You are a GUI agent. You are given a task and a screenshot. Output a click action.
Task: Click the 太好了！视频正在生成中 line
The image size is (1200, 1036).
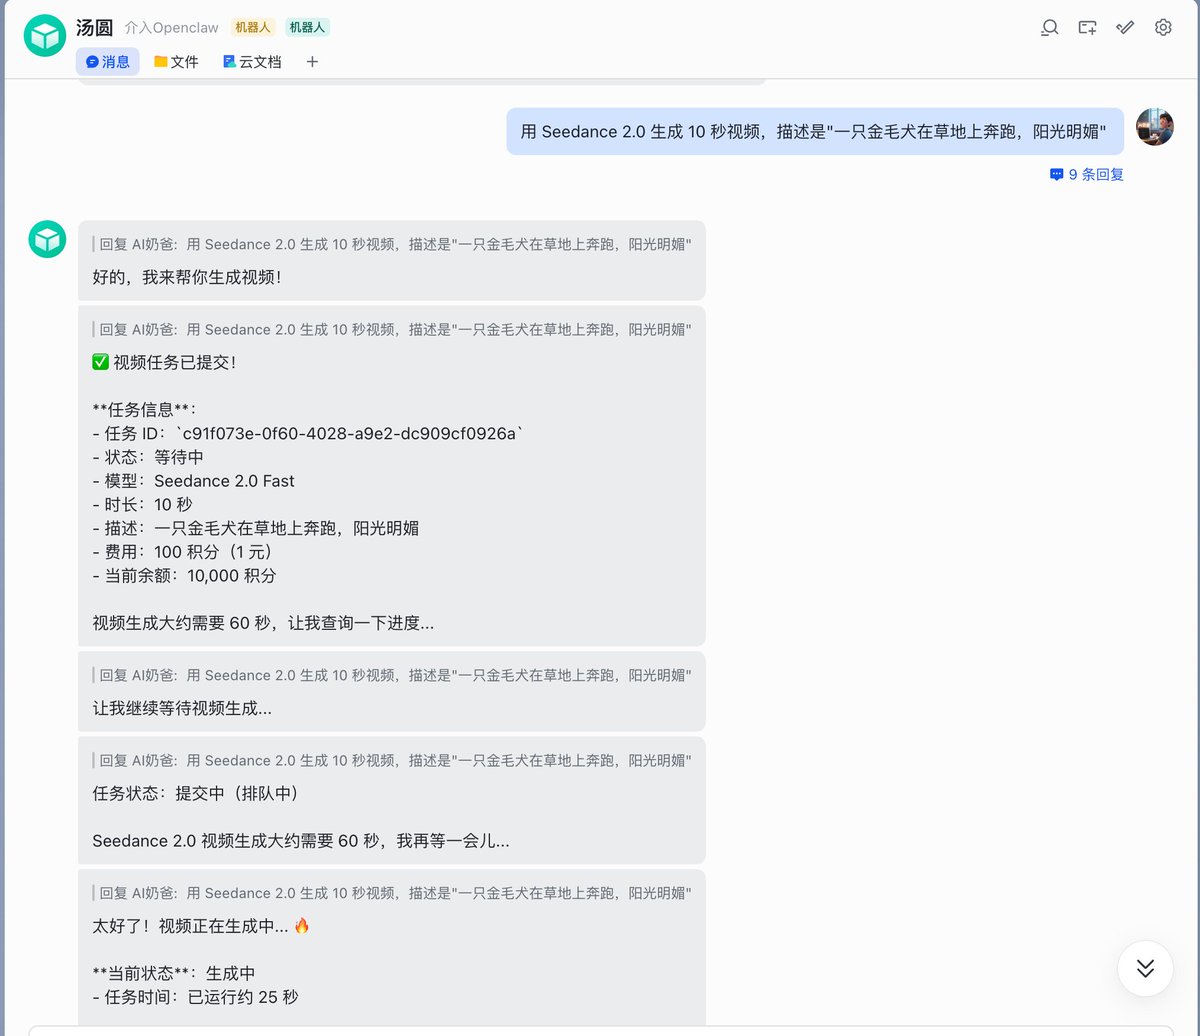tap(201, 926)
